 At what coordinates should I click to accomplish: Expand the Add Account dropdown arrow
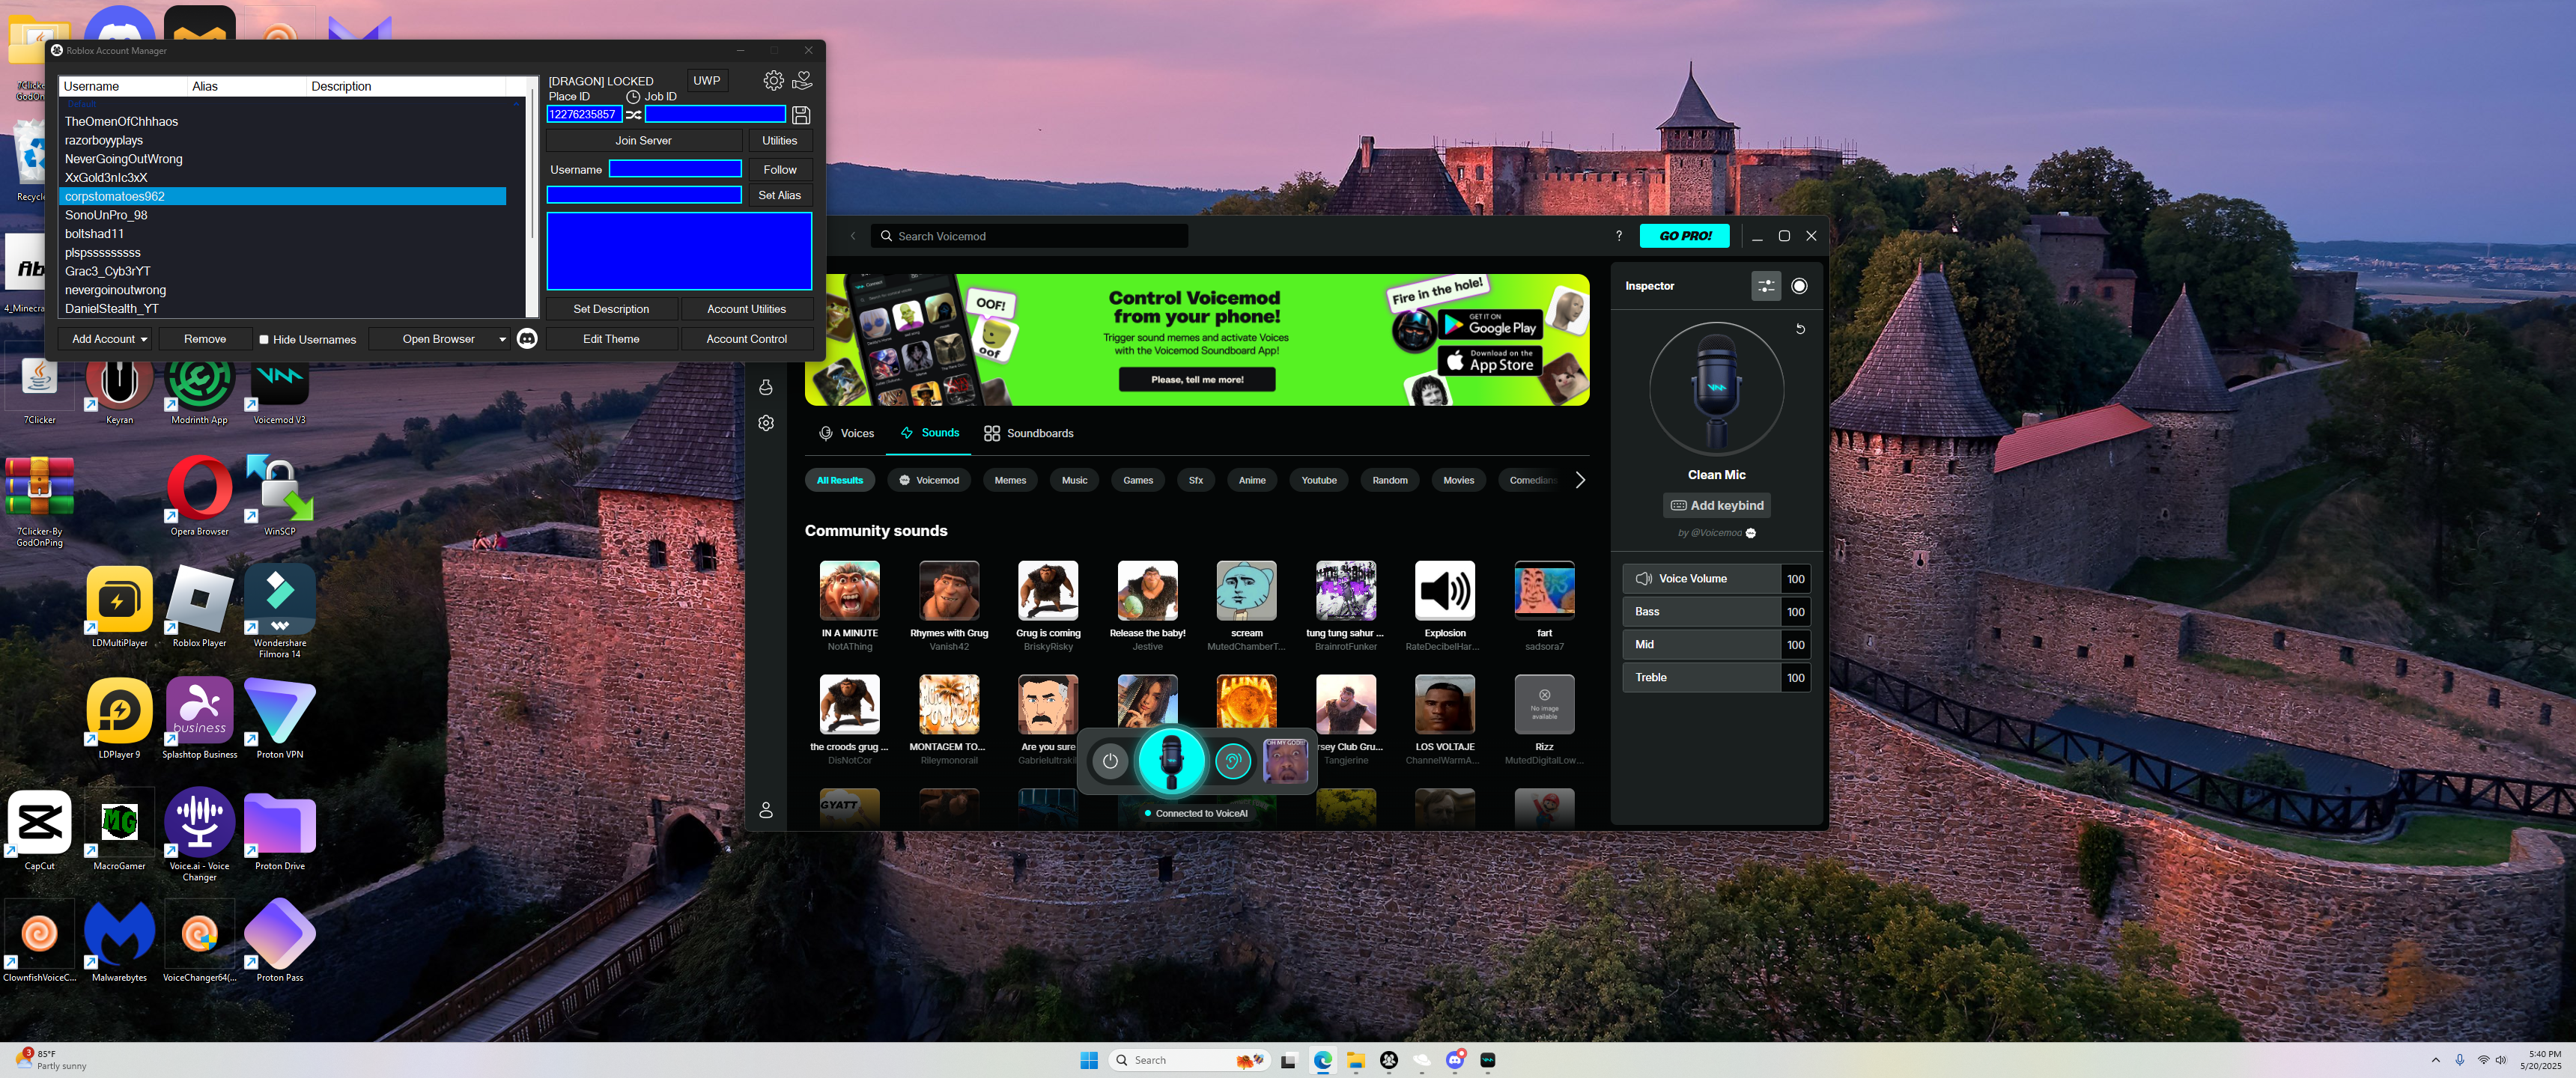144,340
